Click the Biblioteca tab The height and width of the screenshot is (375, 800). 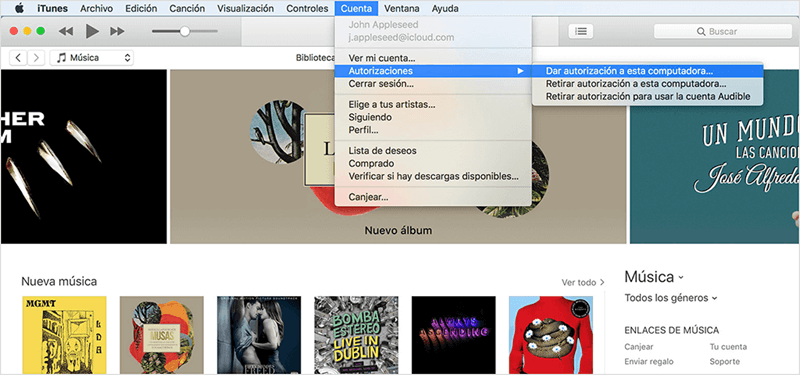[315, 58]
